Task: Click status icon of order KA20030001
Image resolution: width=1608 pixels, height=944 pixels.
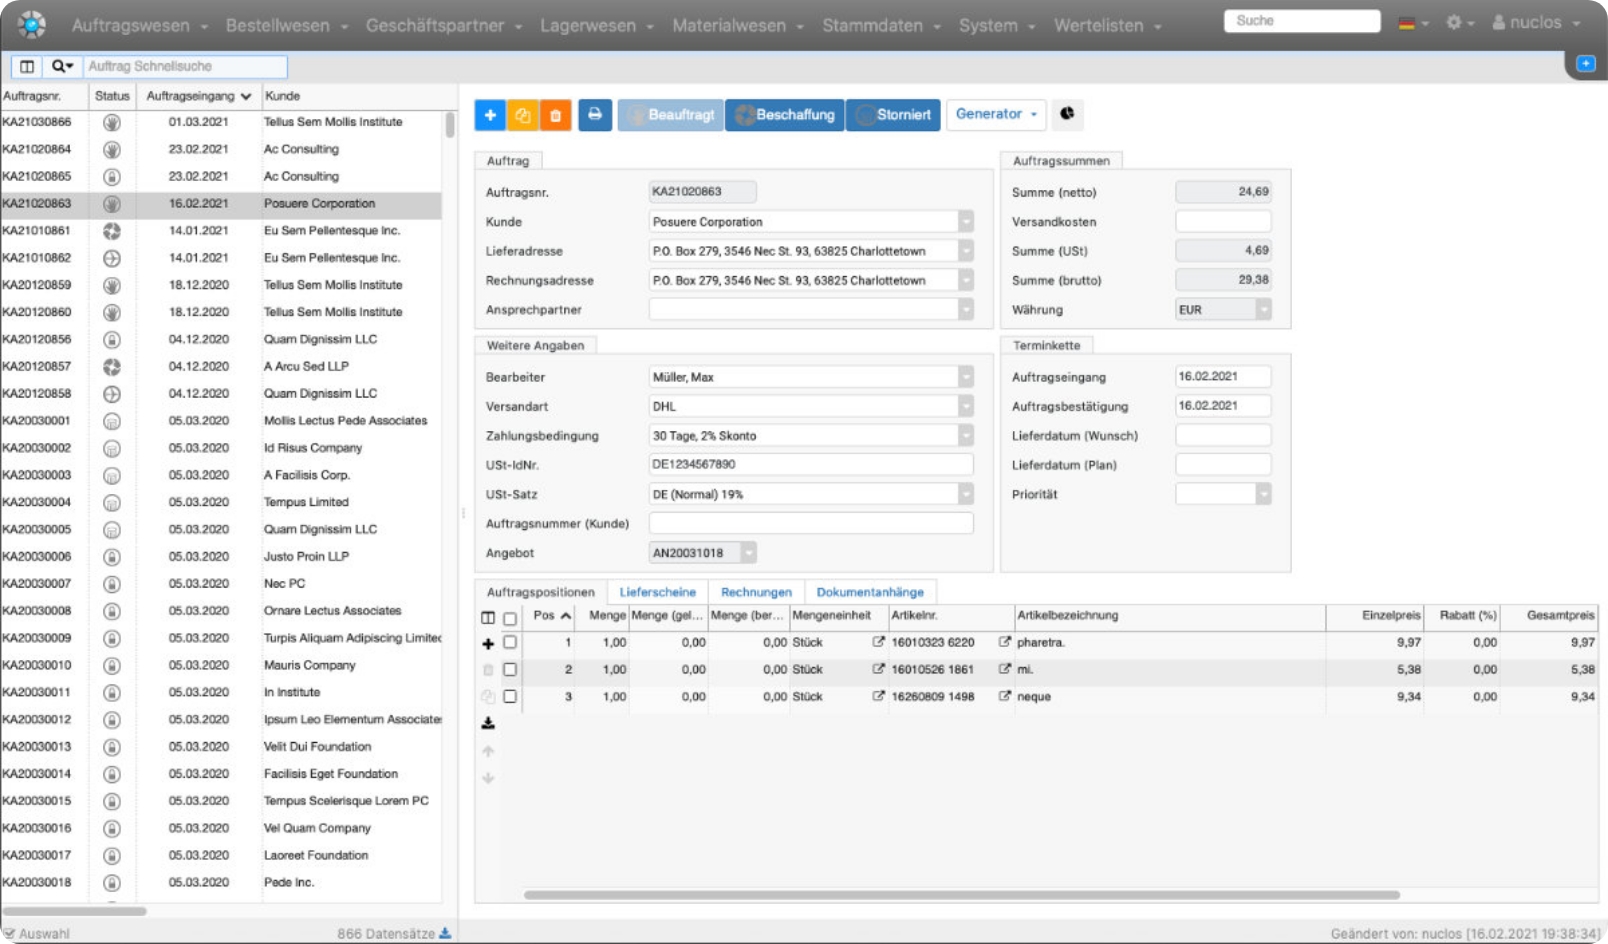Action: (x=112, y=421)
